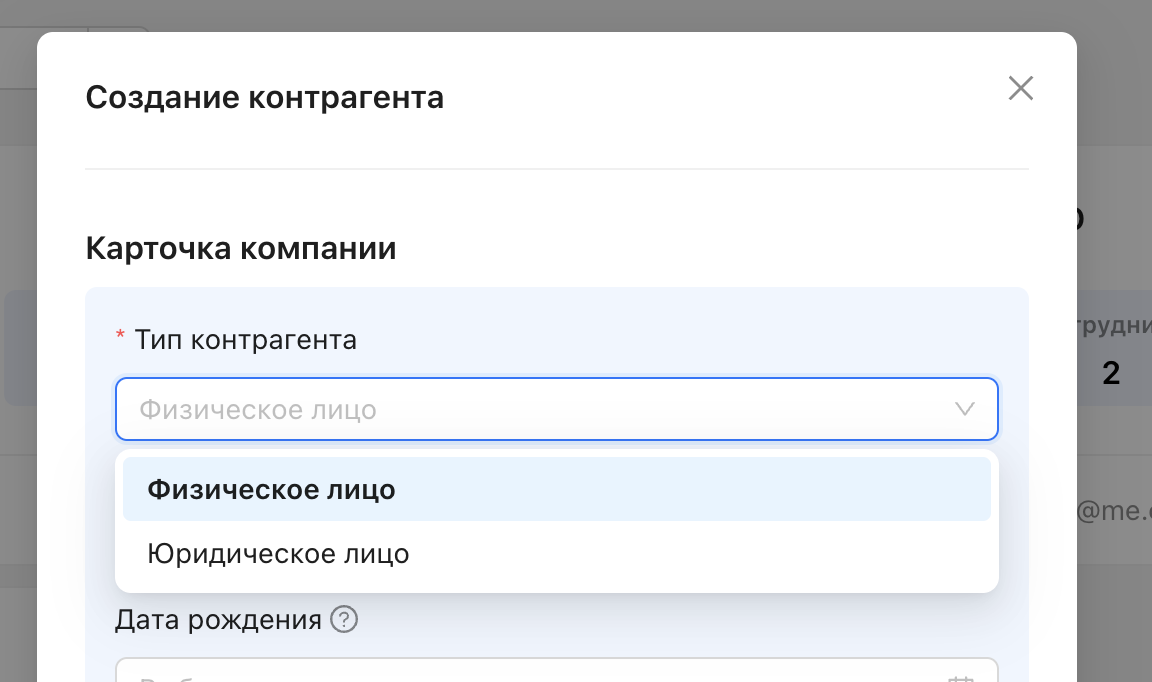
Task: Click the grey placeholder text Физическое лицо
Action: point(257,409)
